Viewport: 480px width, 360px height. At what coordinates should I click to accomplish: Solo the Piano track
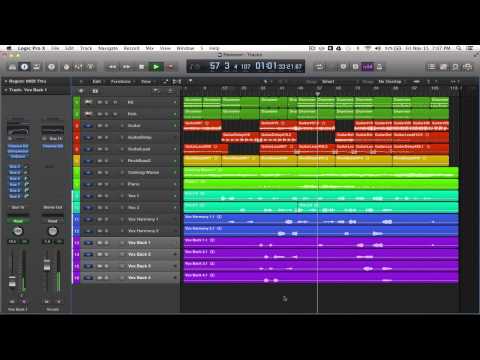click(x=106, y=184)
